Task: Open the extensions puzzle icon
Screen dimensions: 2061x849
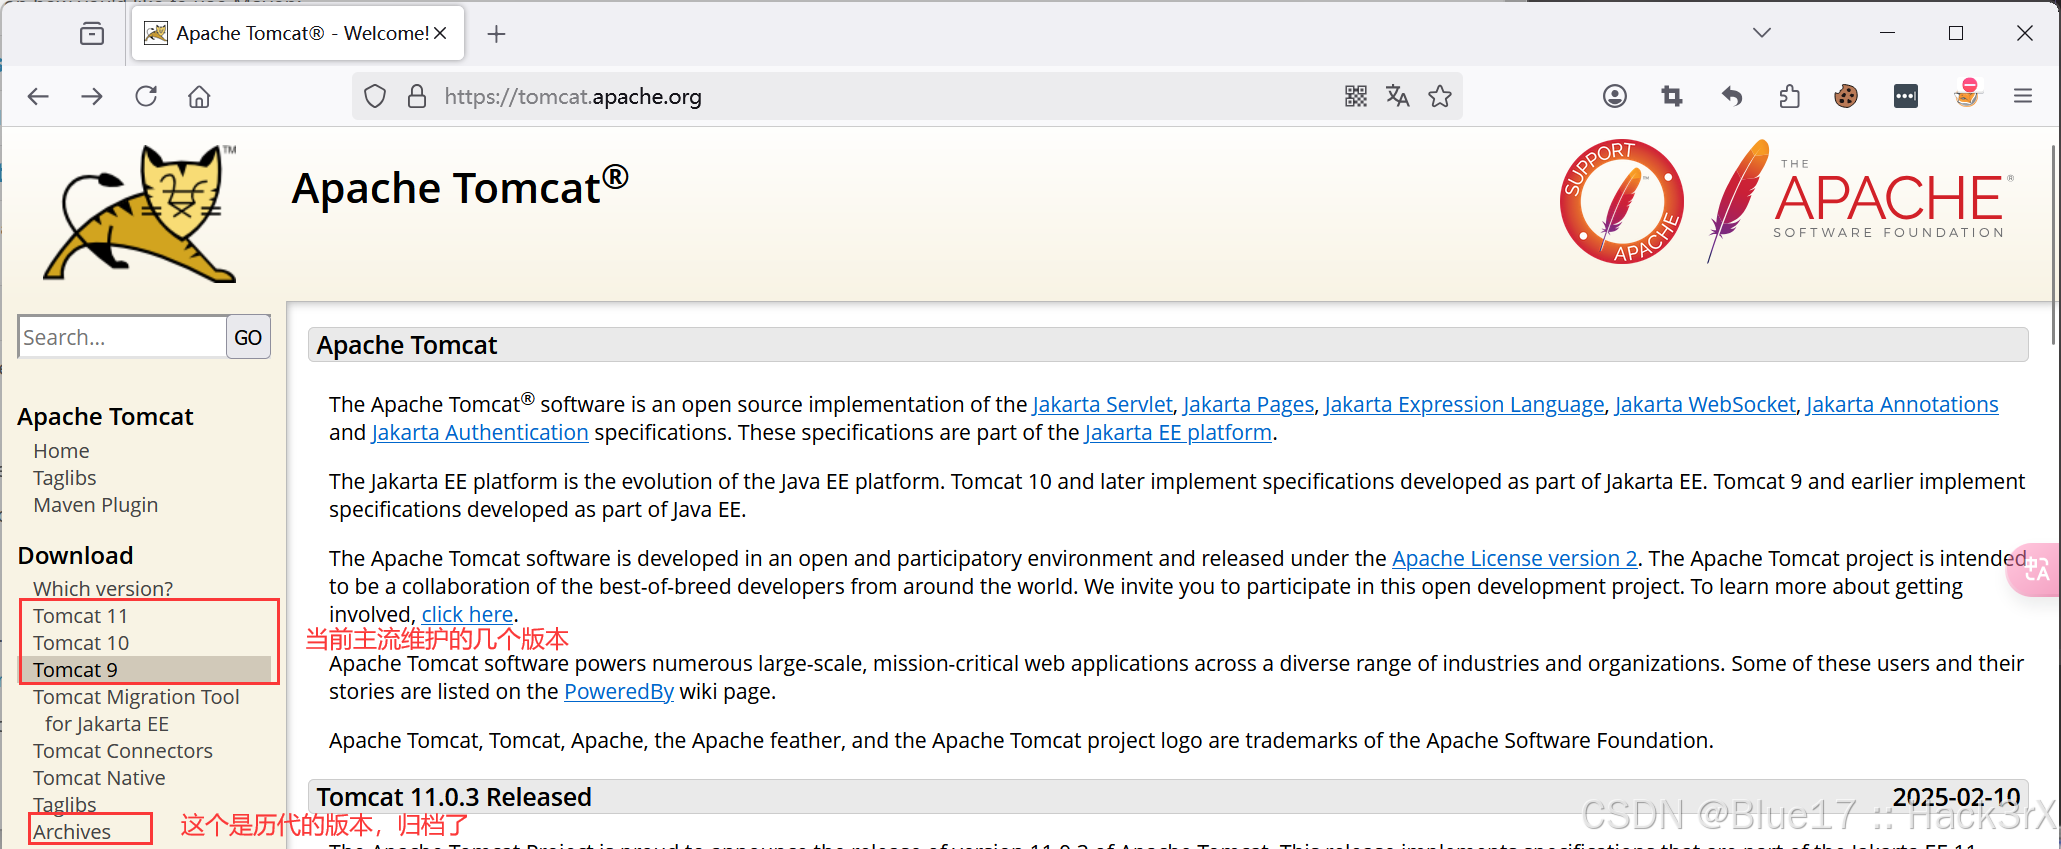Action: pyautogui.click(x=1790, y=96)
